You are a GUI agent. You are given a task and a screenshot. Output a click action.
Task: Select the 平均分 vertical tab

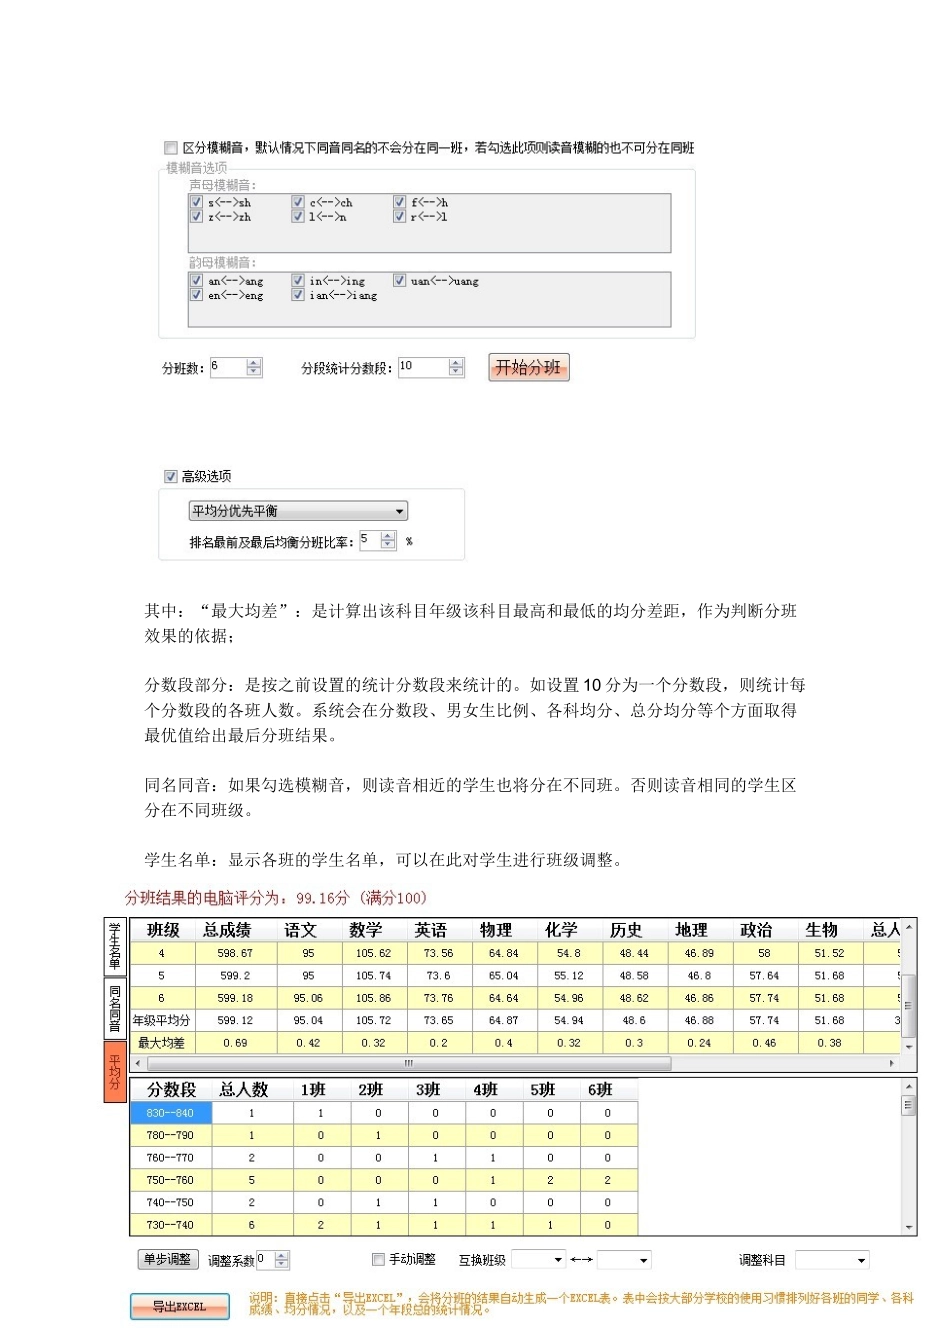click(115, 1072)
